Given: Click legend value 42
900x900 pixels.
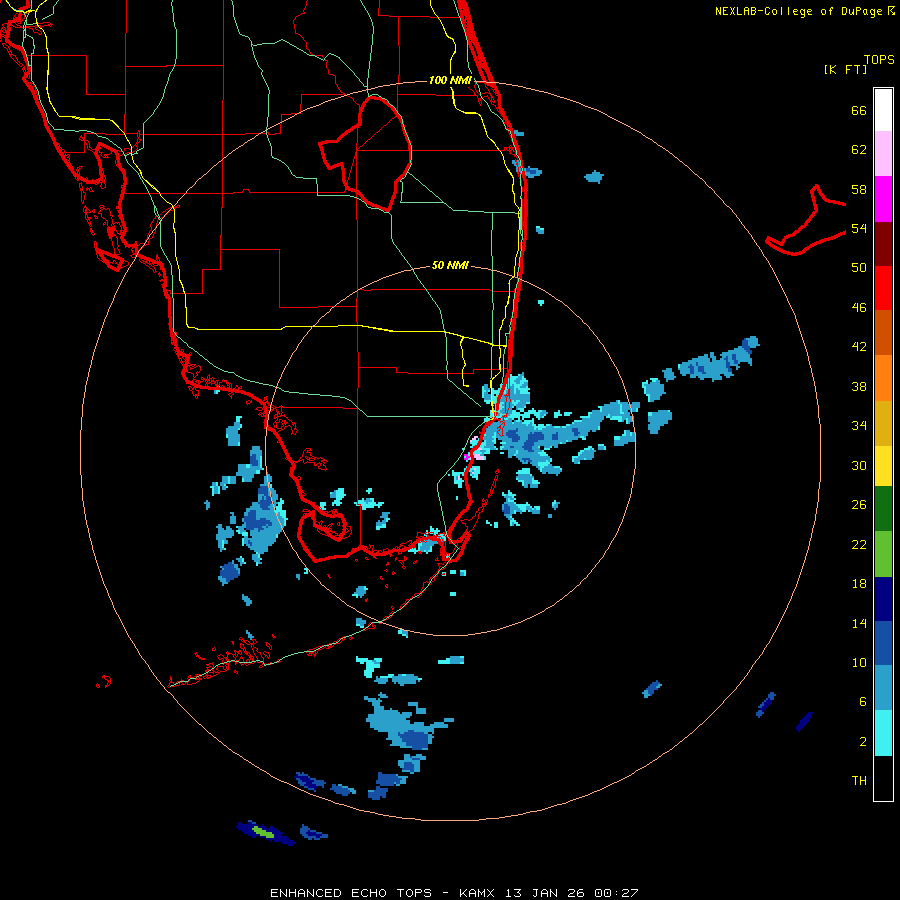Looking at the screenshot, I should coord(859,347).
